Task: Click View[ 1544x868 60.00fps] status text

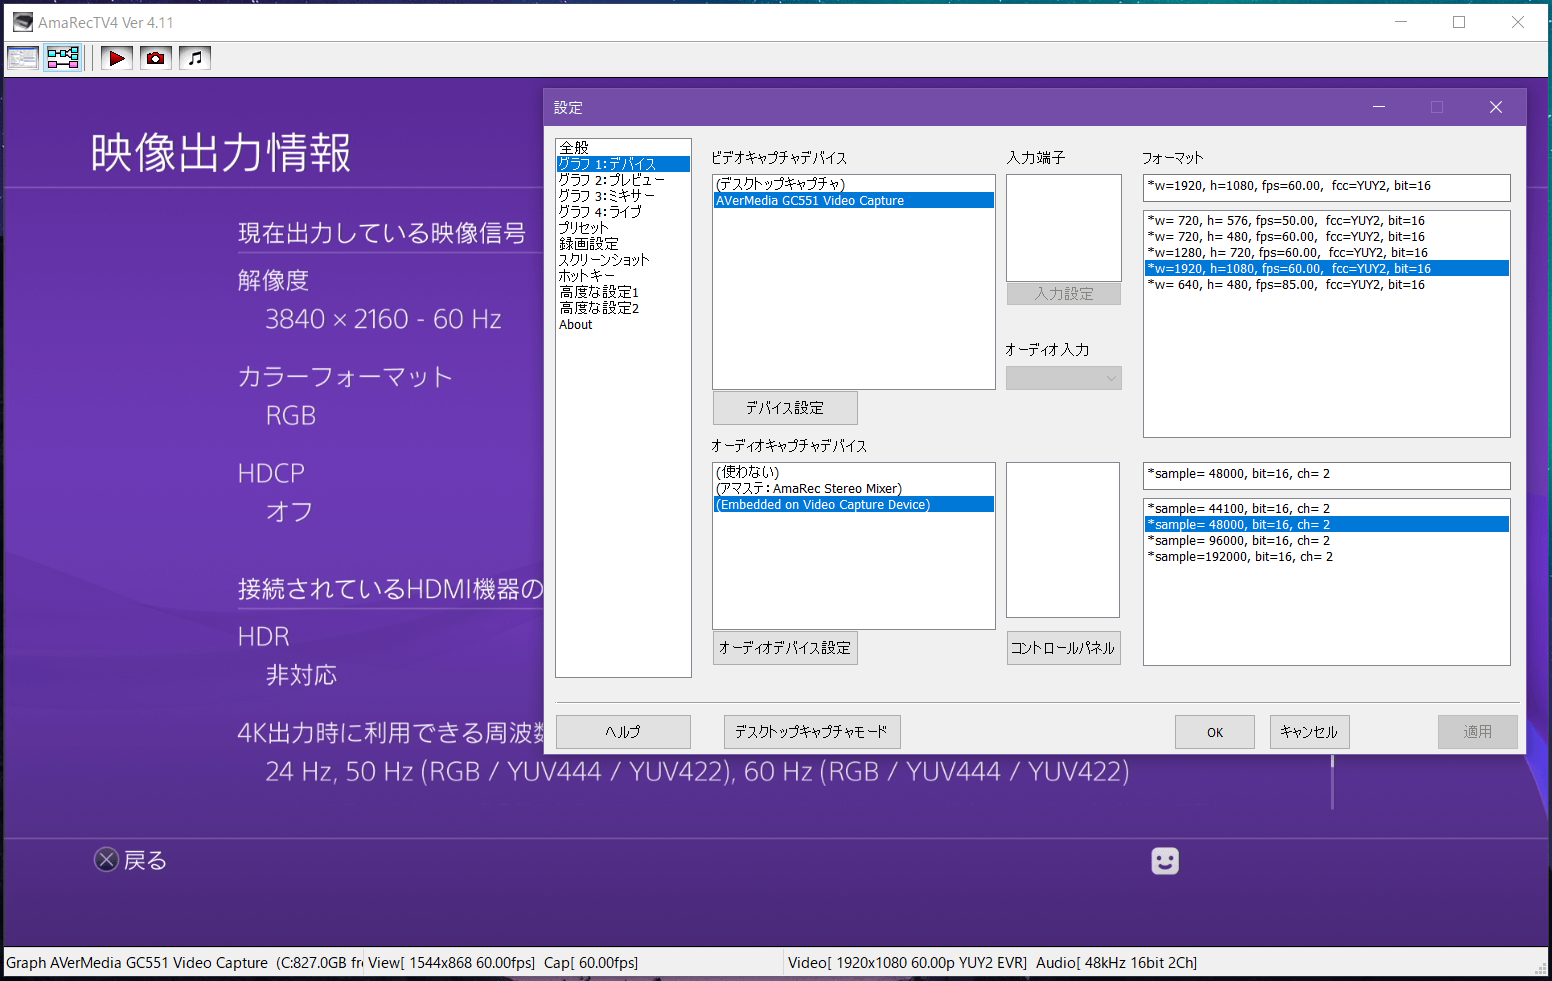Action: (x=451, y=963)
